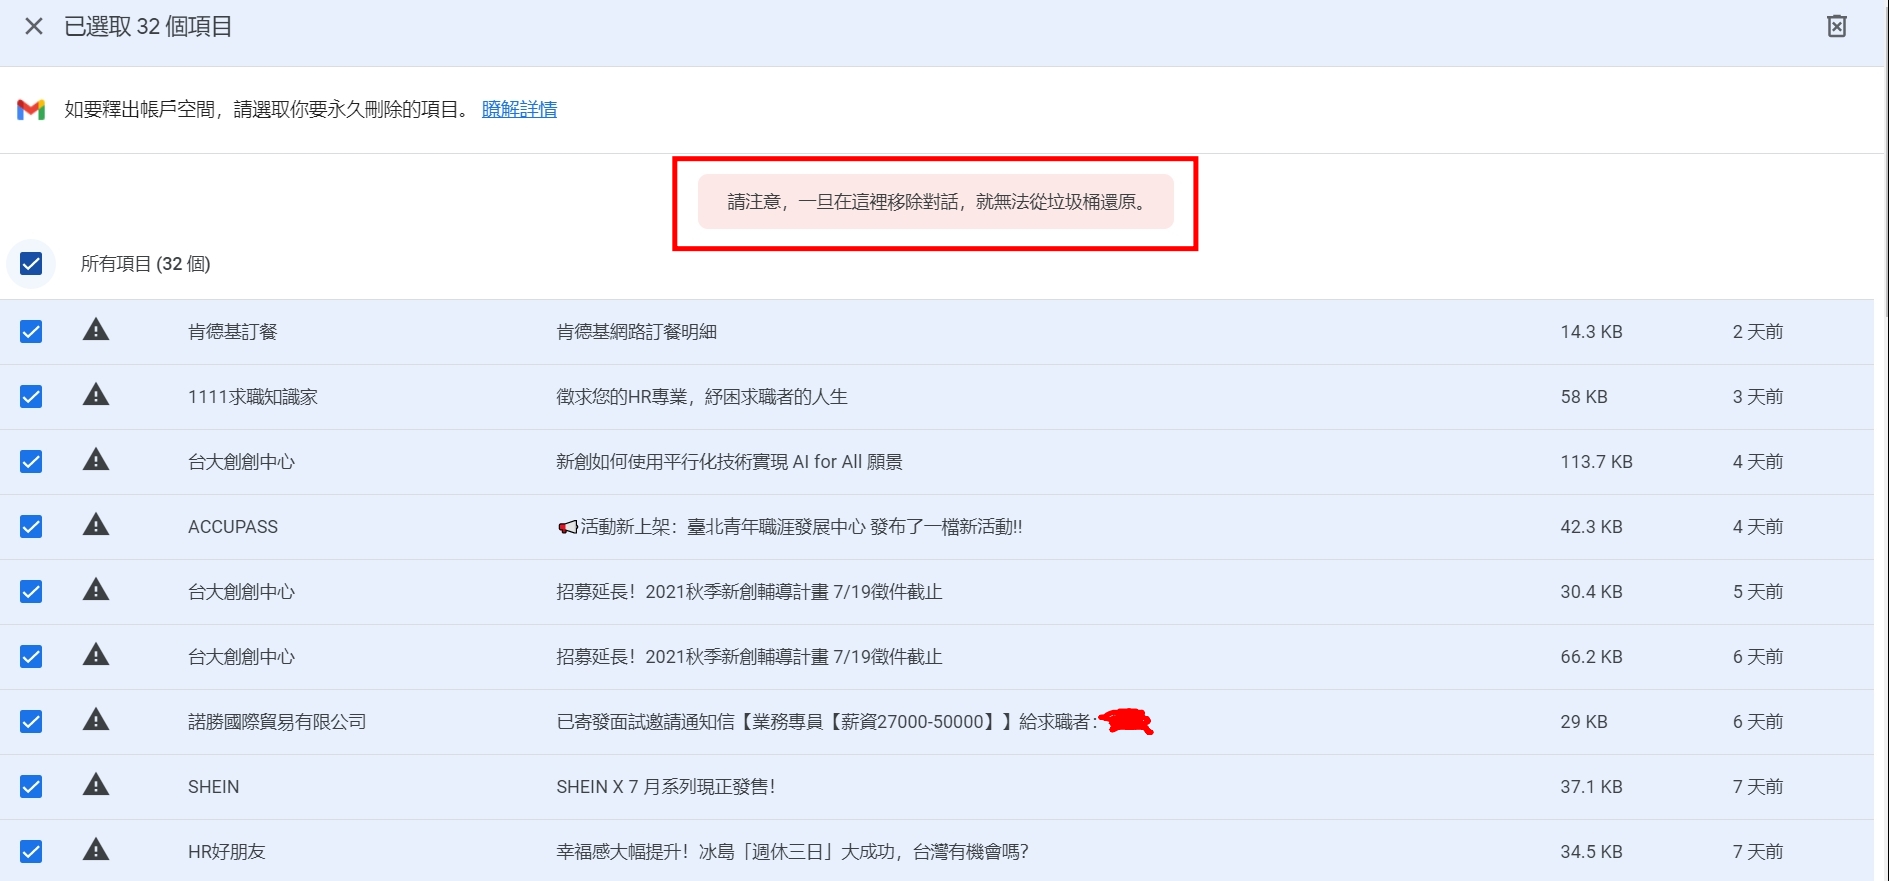Screen dimensions: 1889x881
Task: Click warning icon for 肯德基訂餐 row
Action: pyautogui.click(x=96, y=330)
